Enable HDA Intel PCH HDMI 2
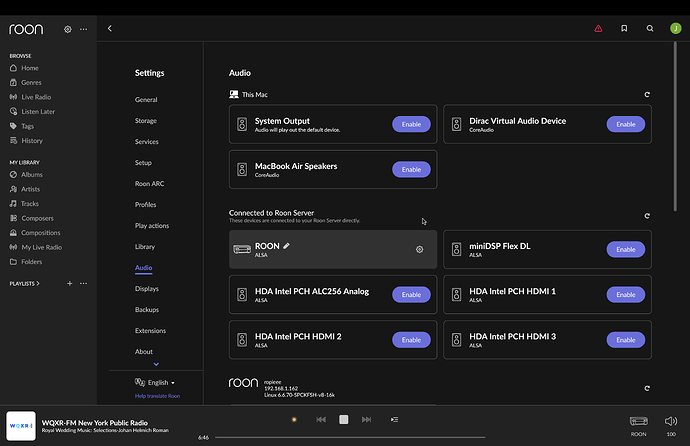 click(x=411, y=340)
